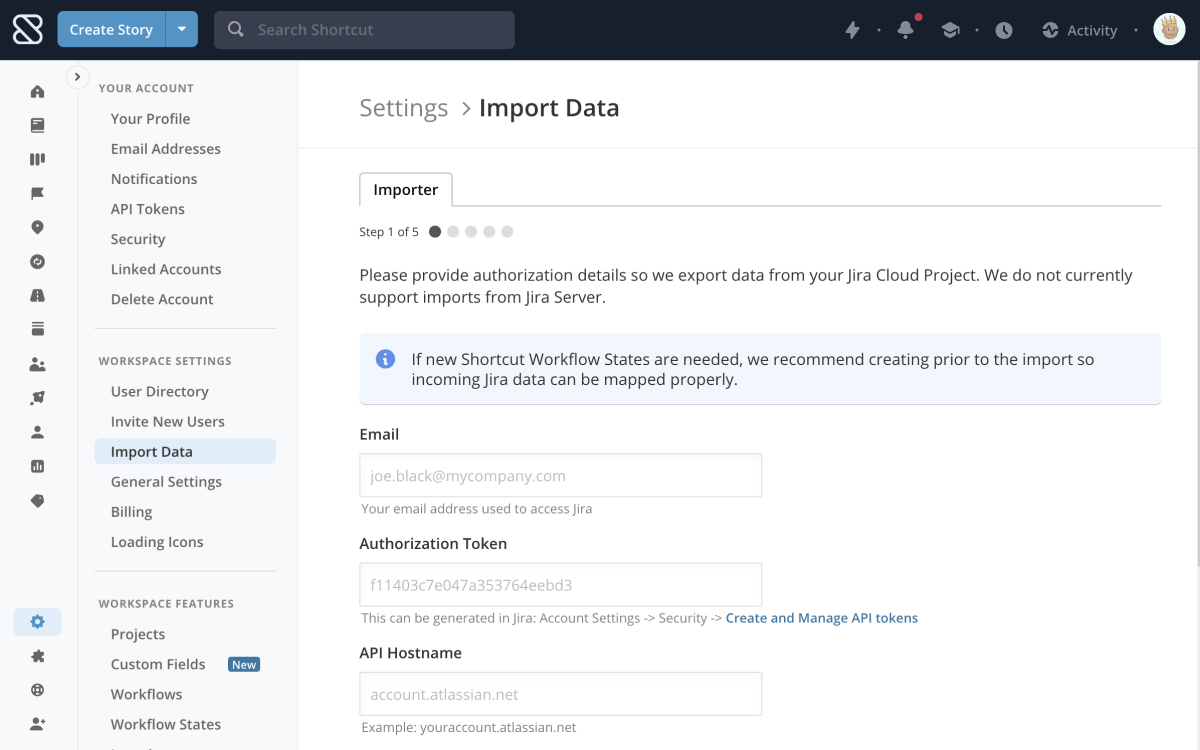The height and width of the screenshot is (750, 1200).
Task: Open Projects under Workspace Features
Action: coord(138,634)
